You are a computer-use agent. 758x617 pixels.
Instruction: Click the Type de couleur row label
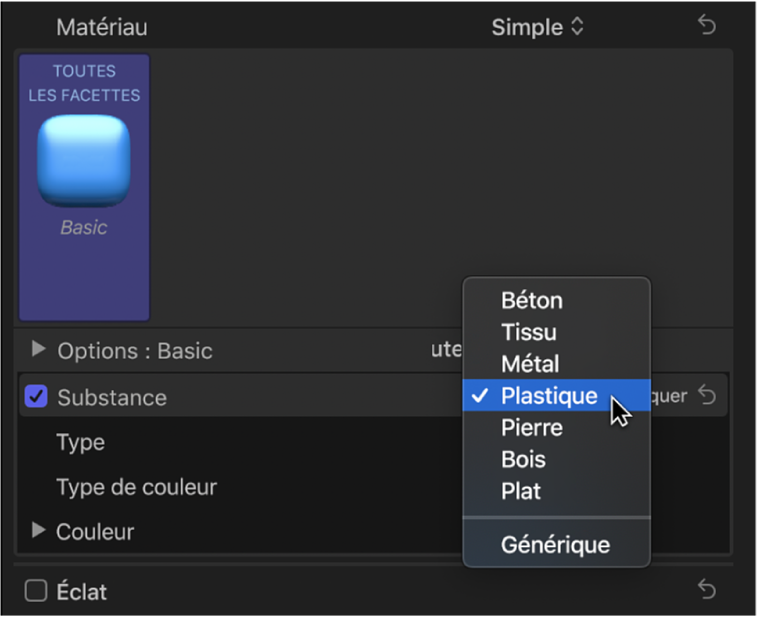(x=136, y=487)
